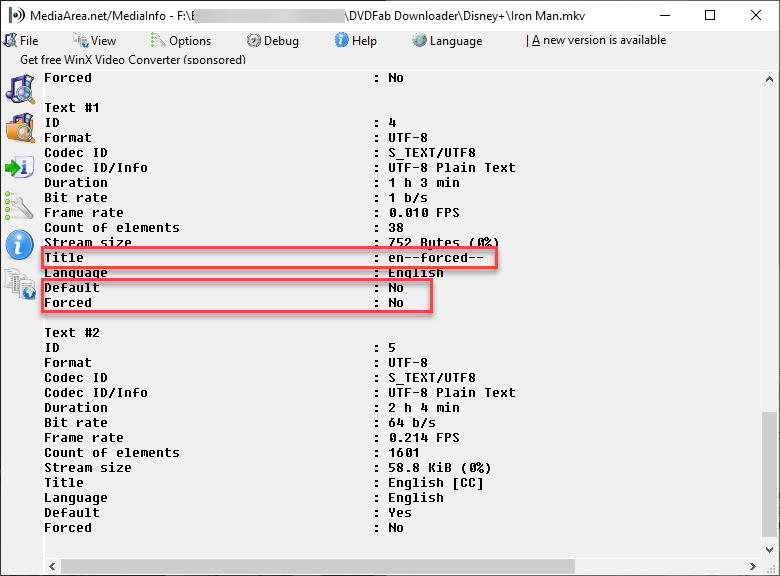The width and height of the screenshot is (780, 576).
Task: Click the MediaInfo app icon in title bar
Action: (x=16, y=15)
